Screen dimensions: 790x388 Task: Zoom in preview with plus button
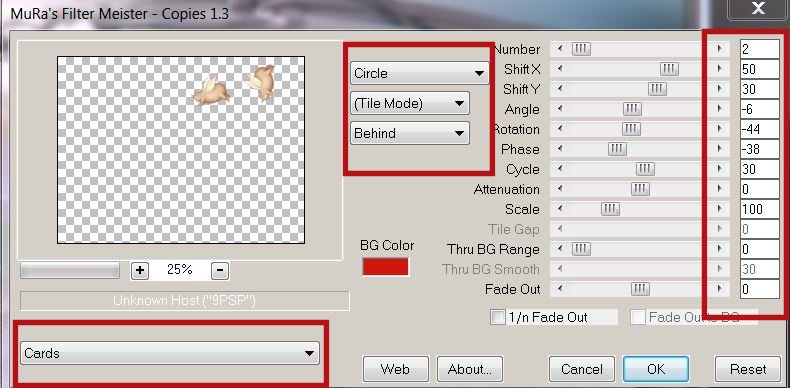pyautogui.click(x=140, y=271)
